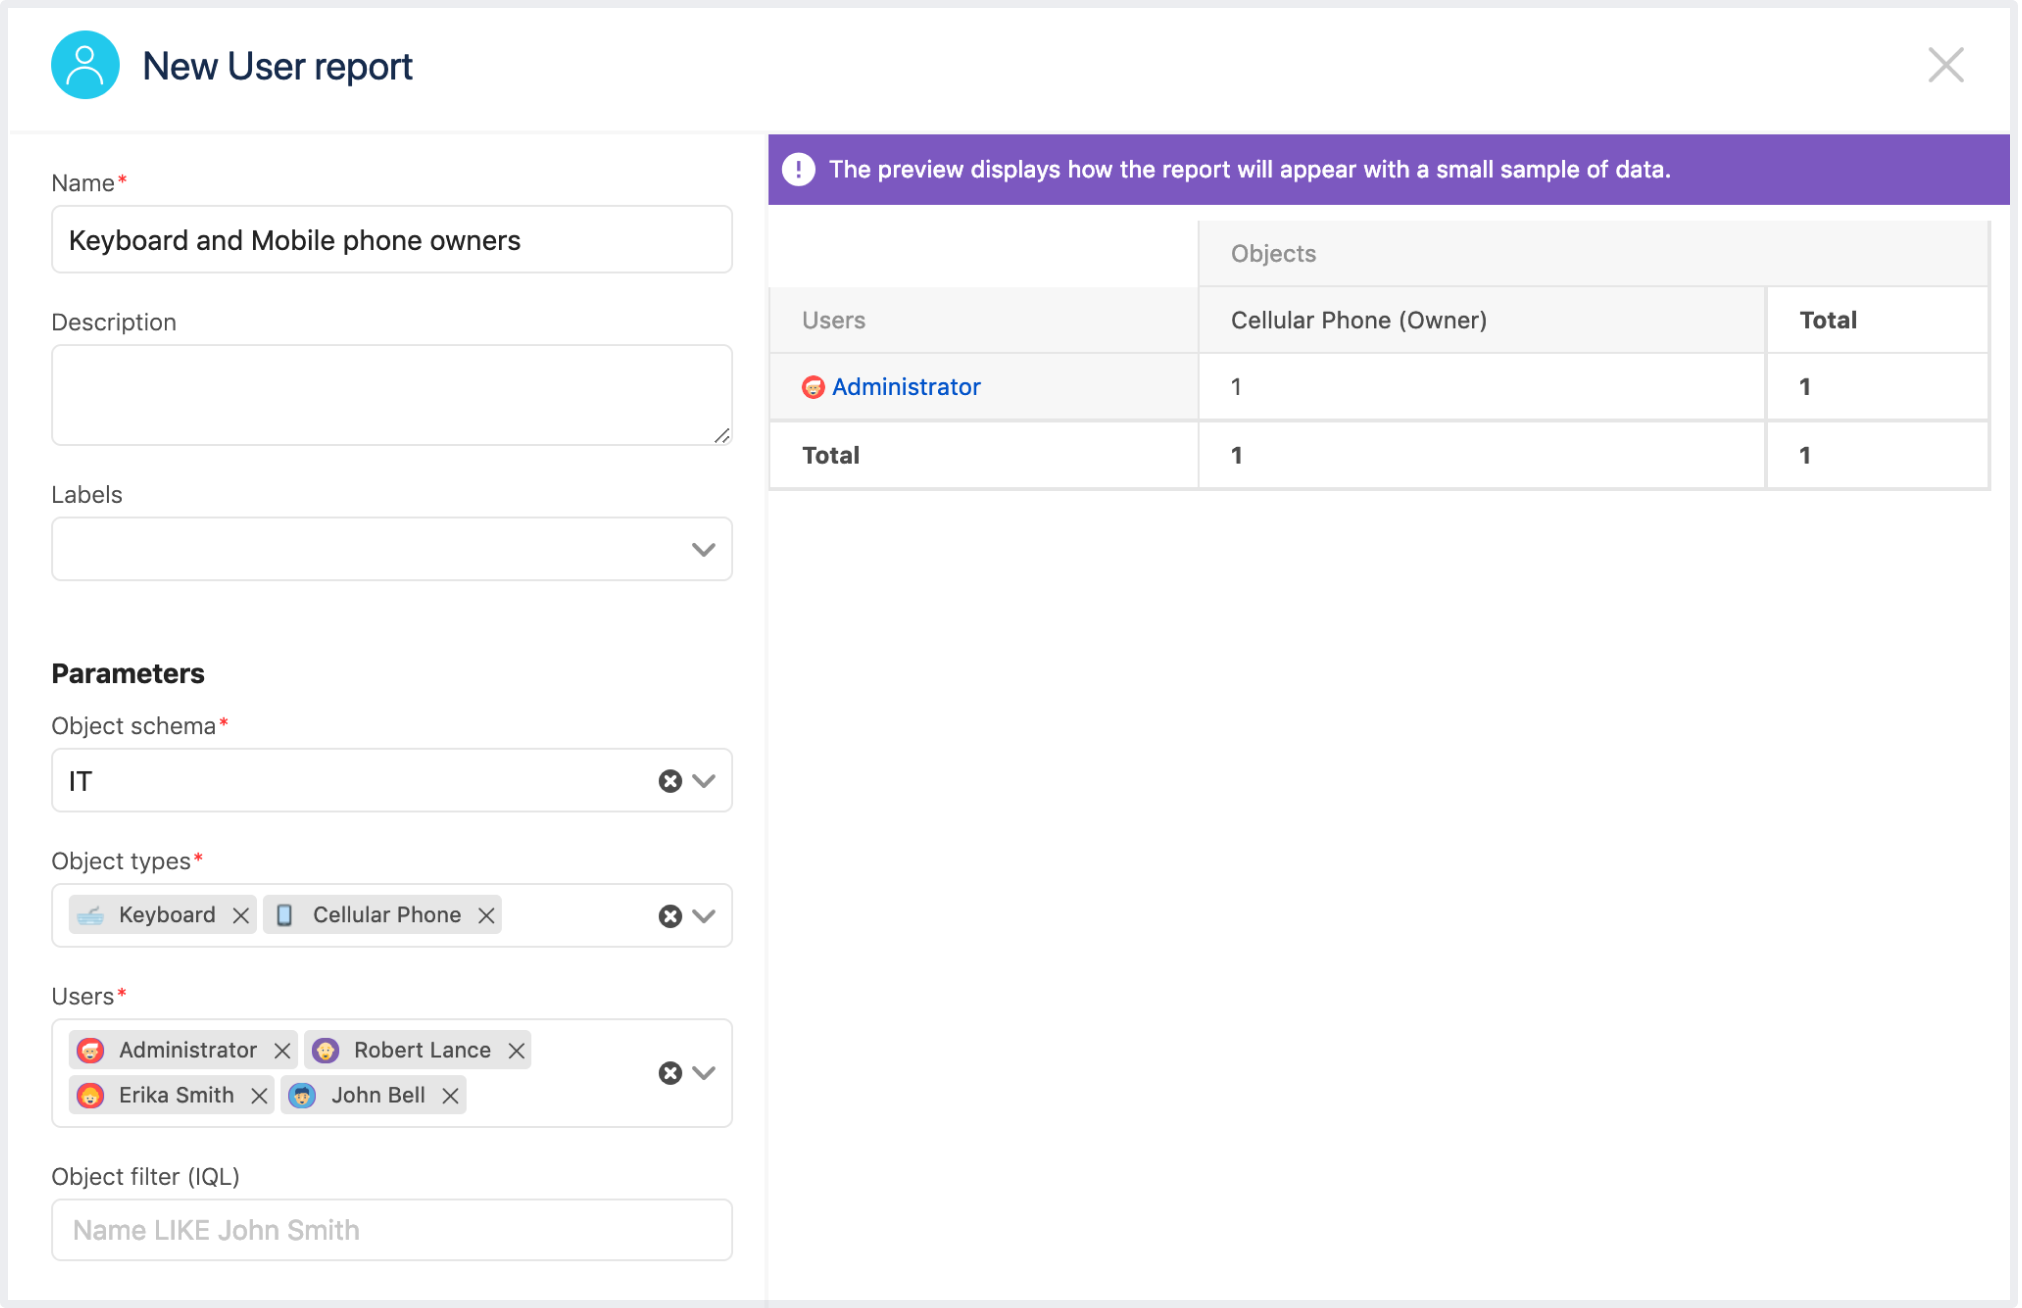Click the user report avatar icon
Screen dimensions: 2022x1308
(85, 66)
